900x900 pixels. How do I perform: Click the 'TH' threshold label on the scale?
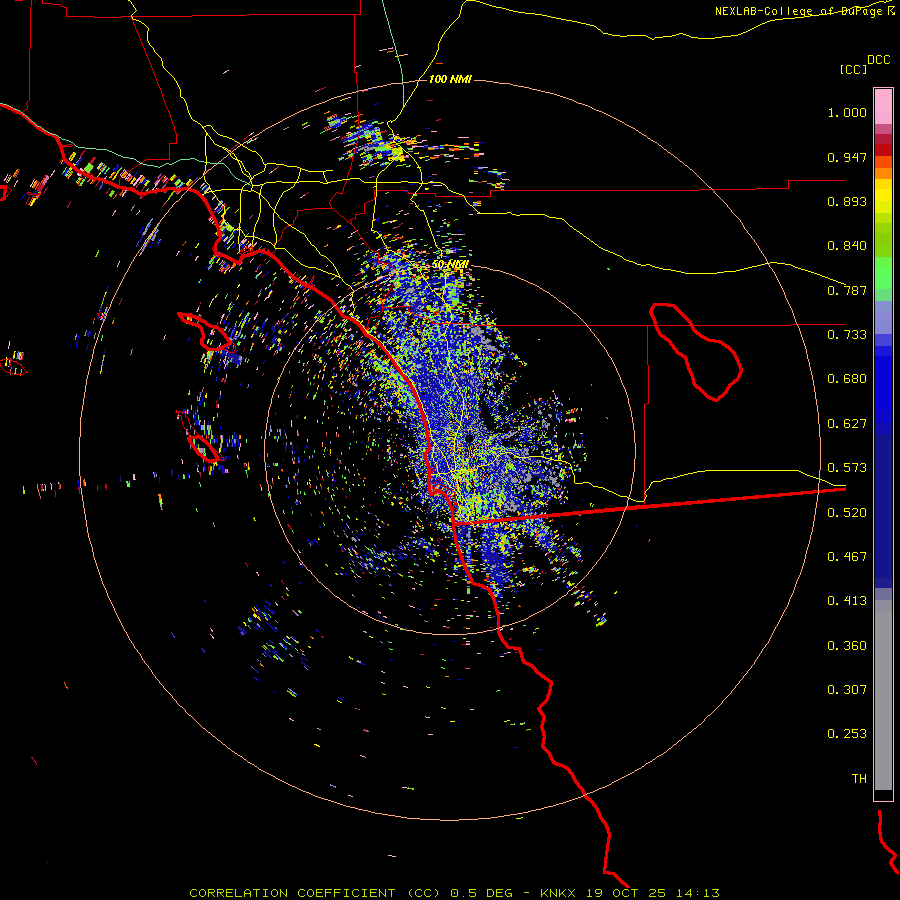click(x=859, y=779)
